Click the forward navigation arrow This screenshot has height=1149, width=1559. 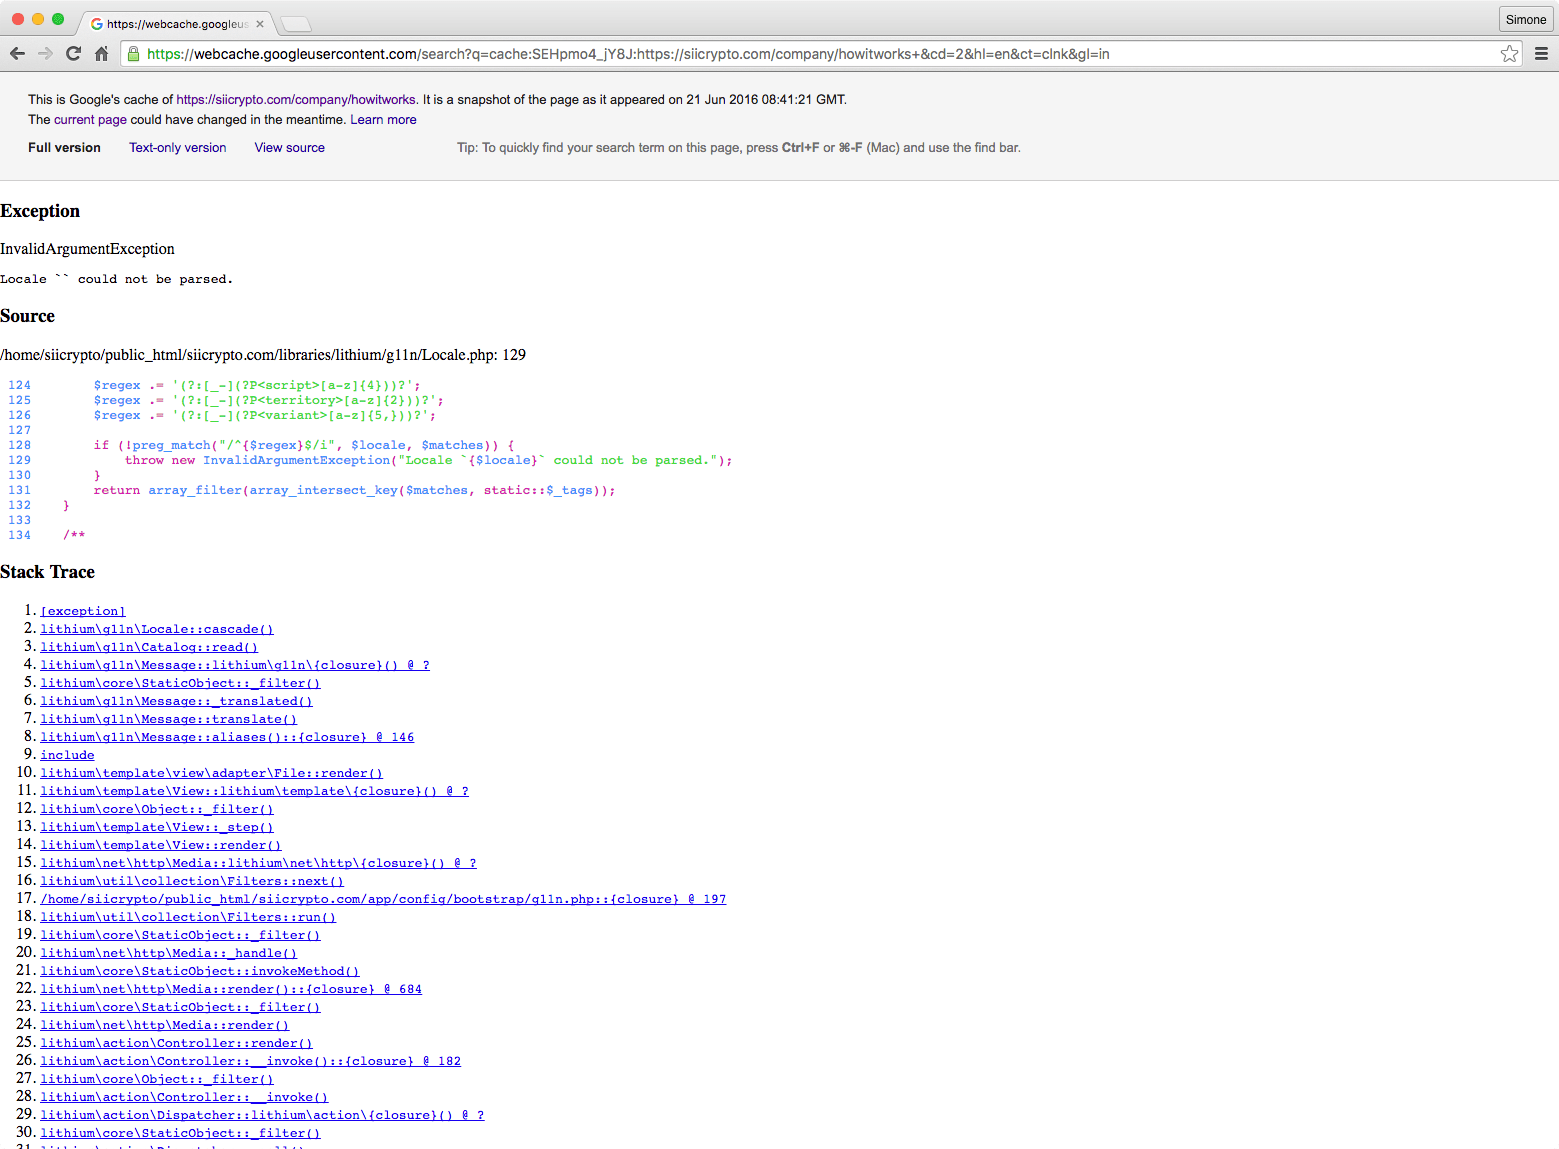45,53
